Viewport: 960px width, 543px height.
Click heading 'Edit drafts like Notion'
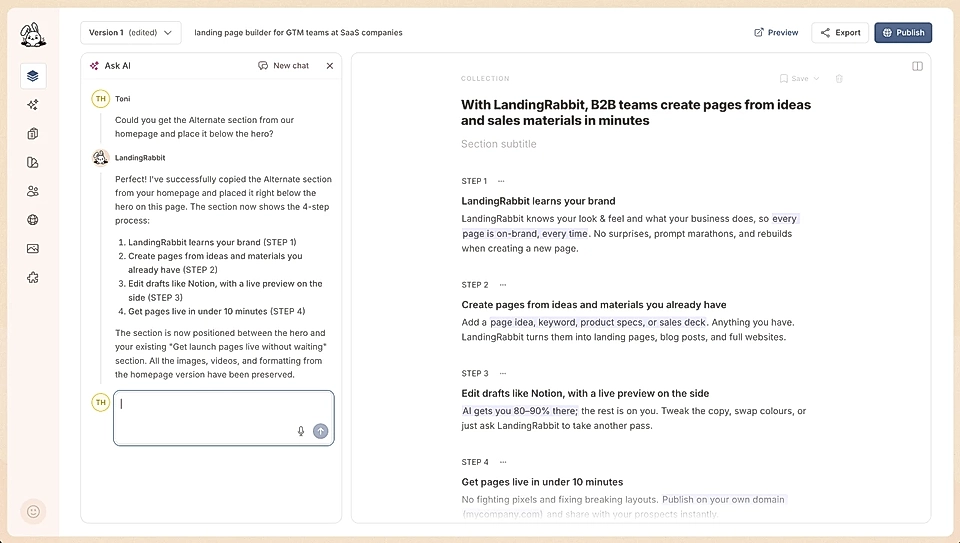(x=585, y=393)
